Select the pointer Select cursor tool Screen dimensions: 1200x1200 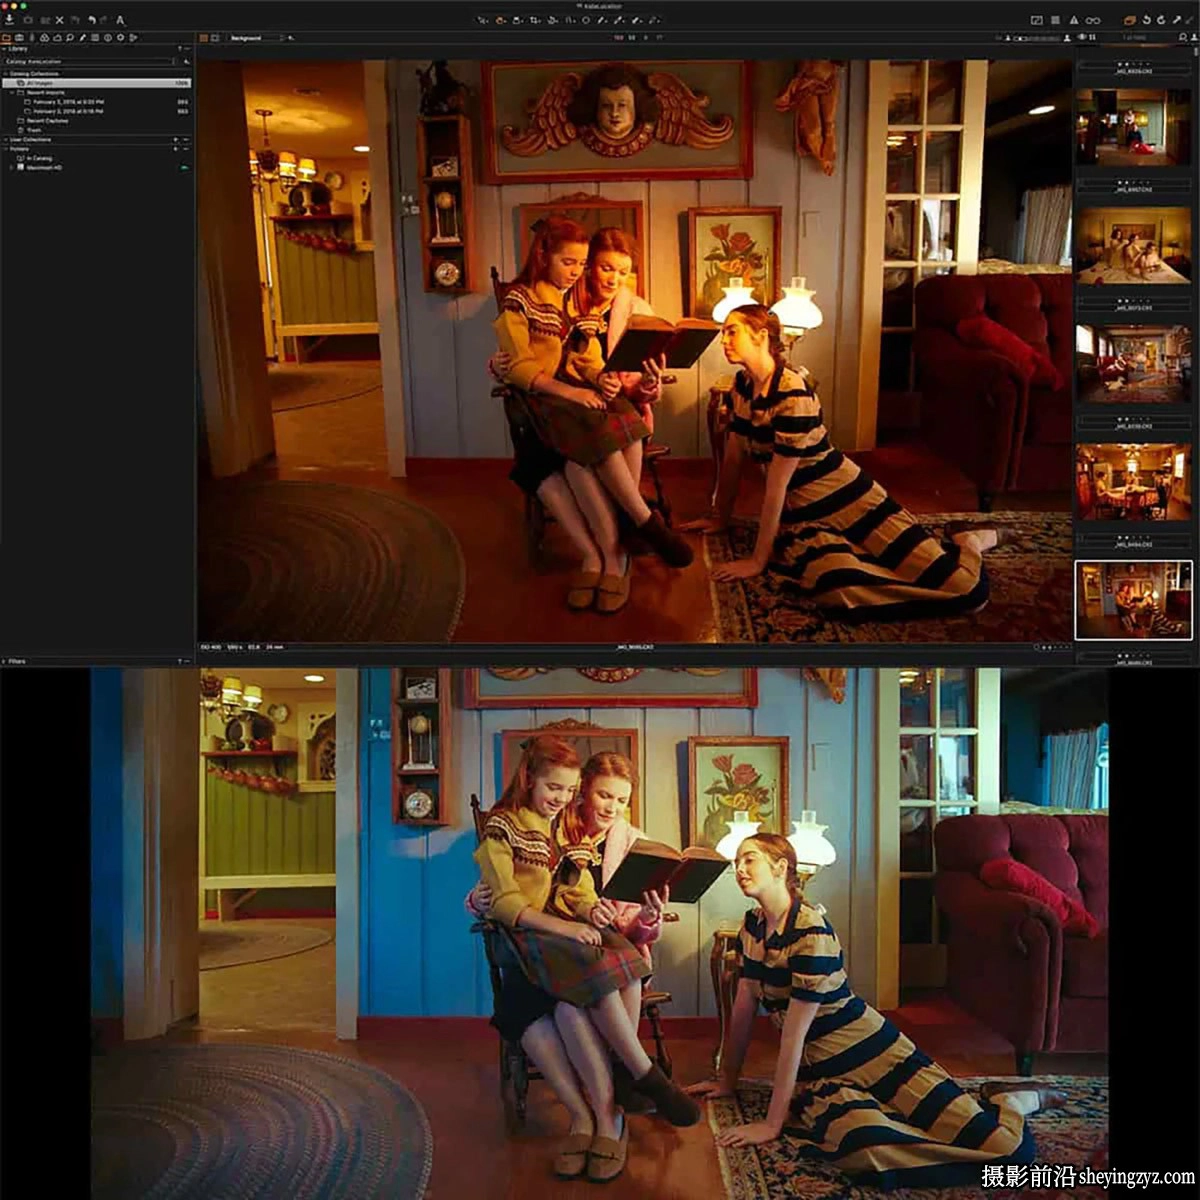coord(483,20)
